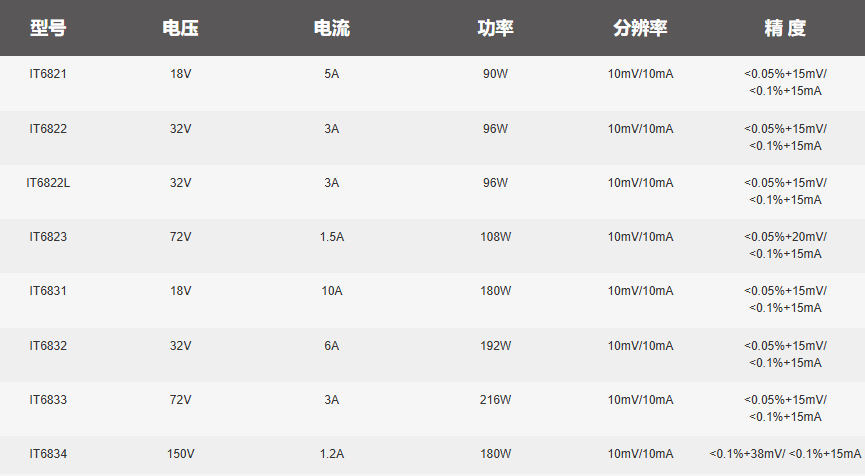Image resolution: width=865 pixels, height=476 pixels.
Task: Click accuracy value in IT6822L row
Action: [x=785, y=191]
